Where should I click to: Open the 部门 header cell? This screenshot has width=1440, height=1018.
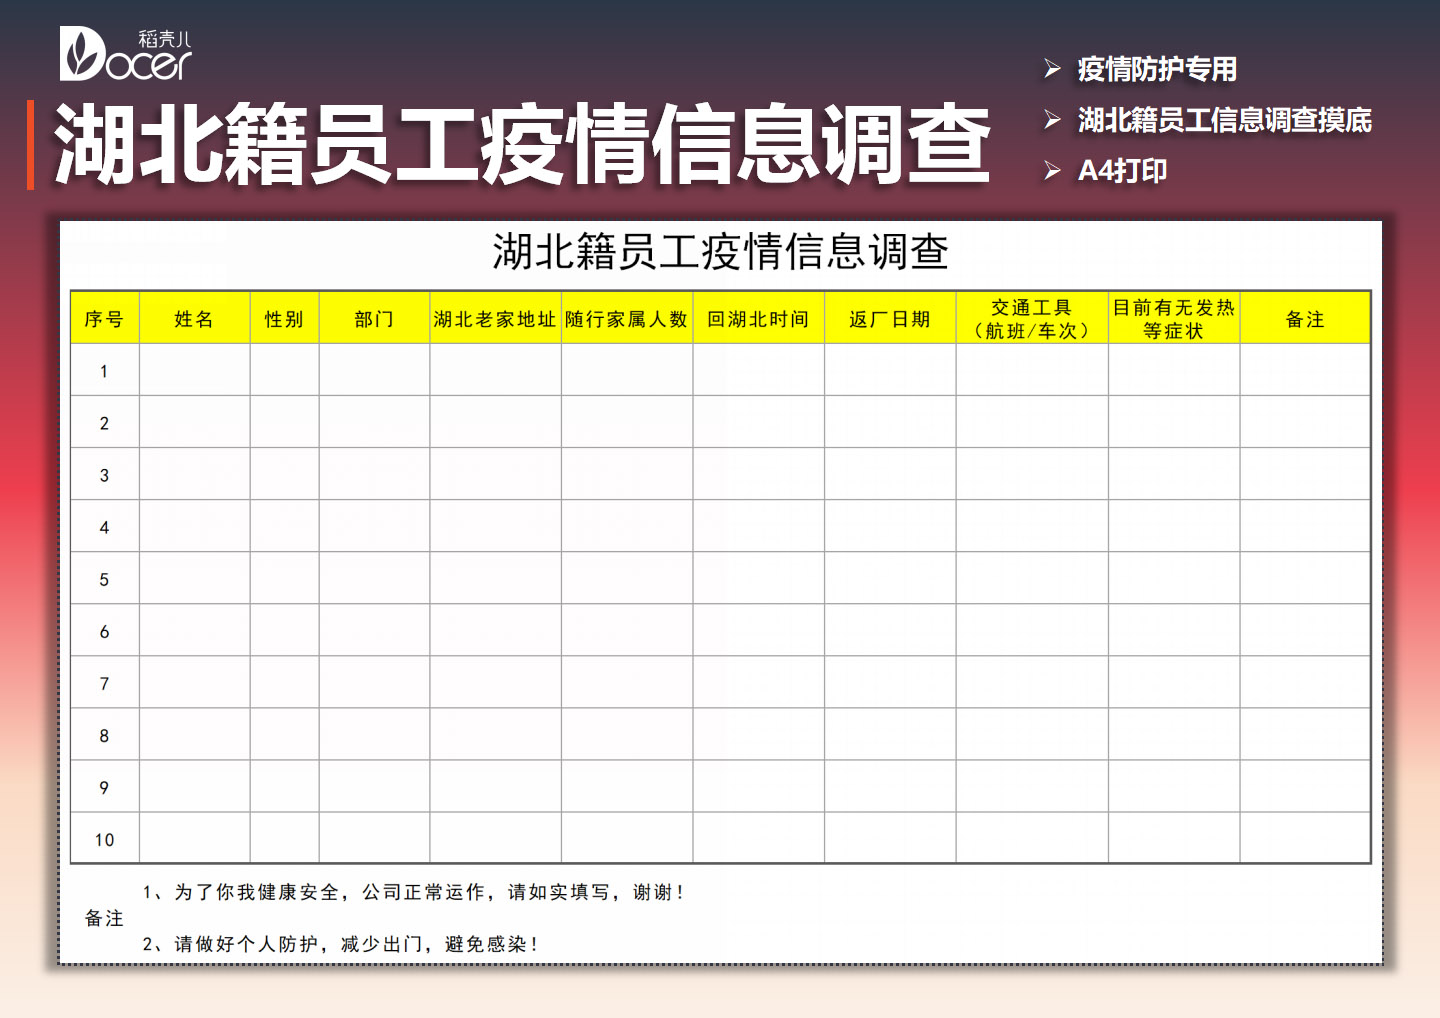(372, 318)
